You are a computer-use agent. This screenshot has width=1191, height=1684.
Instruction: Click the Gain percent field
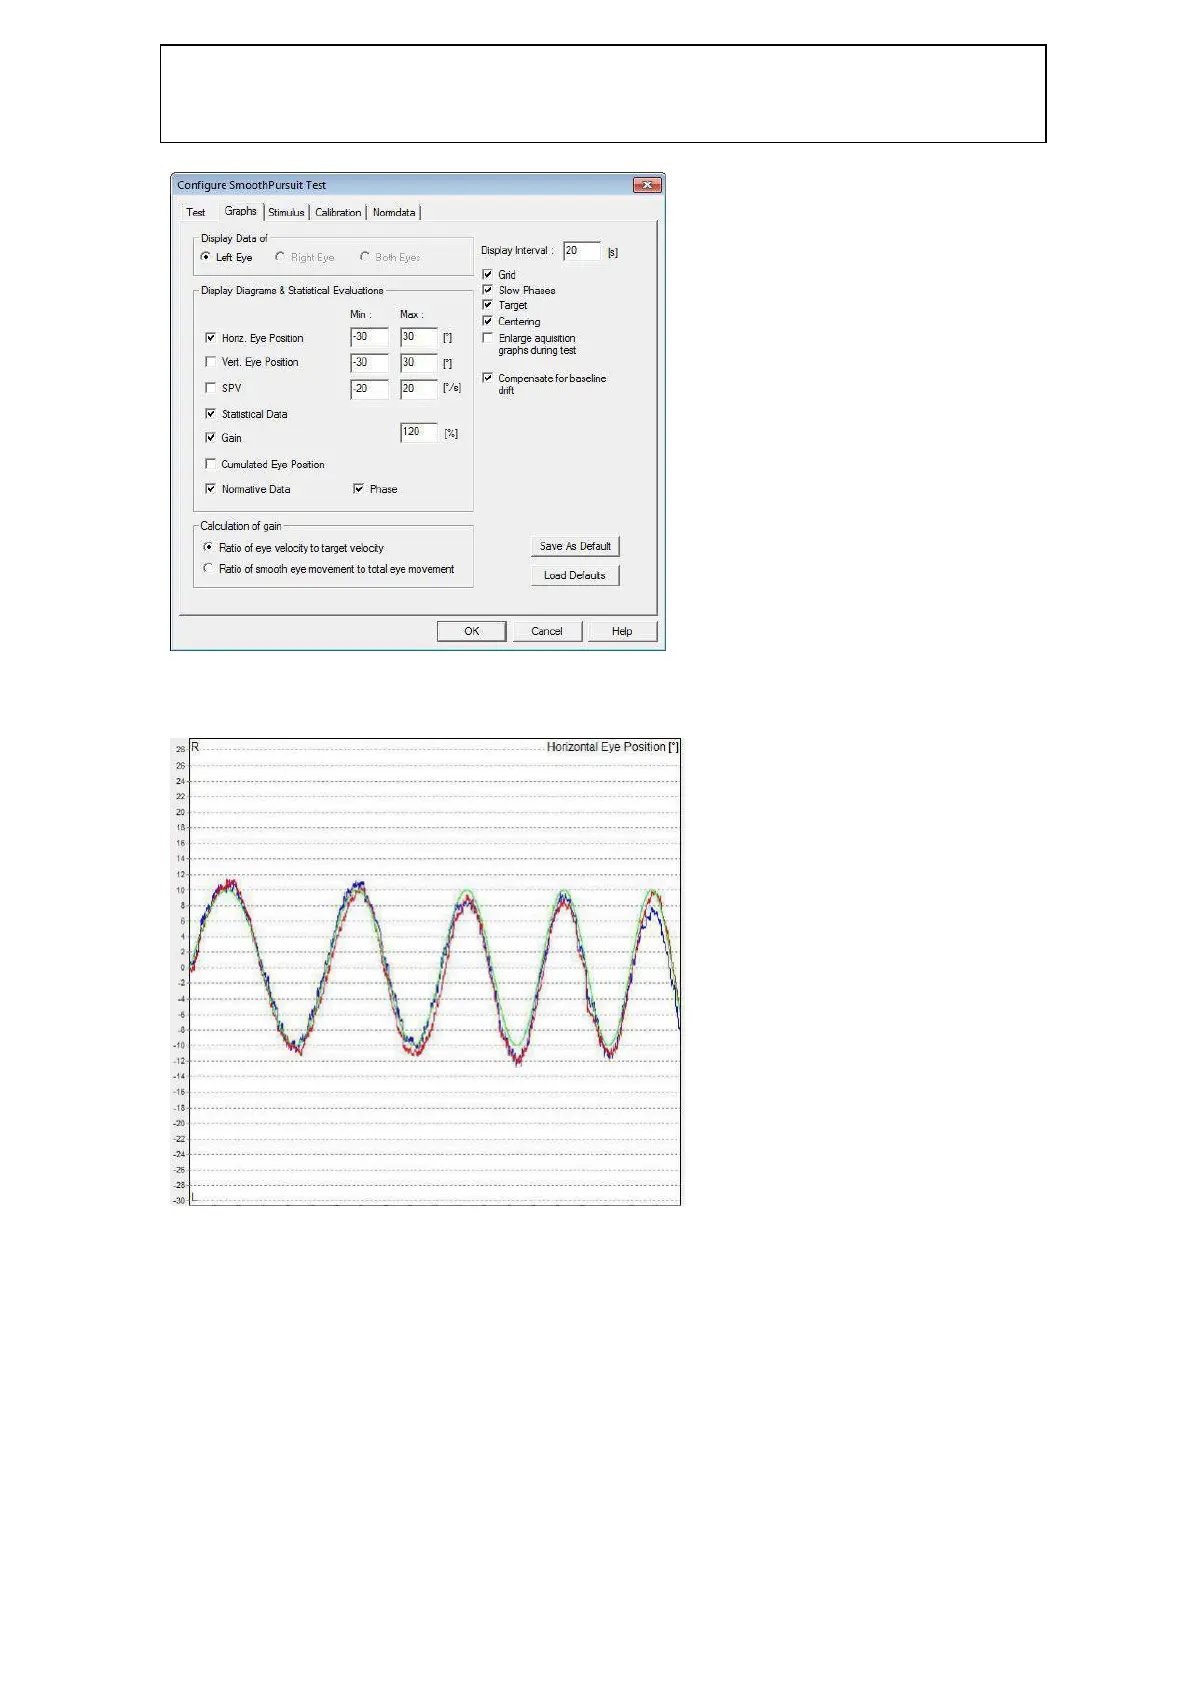click(x=419, y=432)
